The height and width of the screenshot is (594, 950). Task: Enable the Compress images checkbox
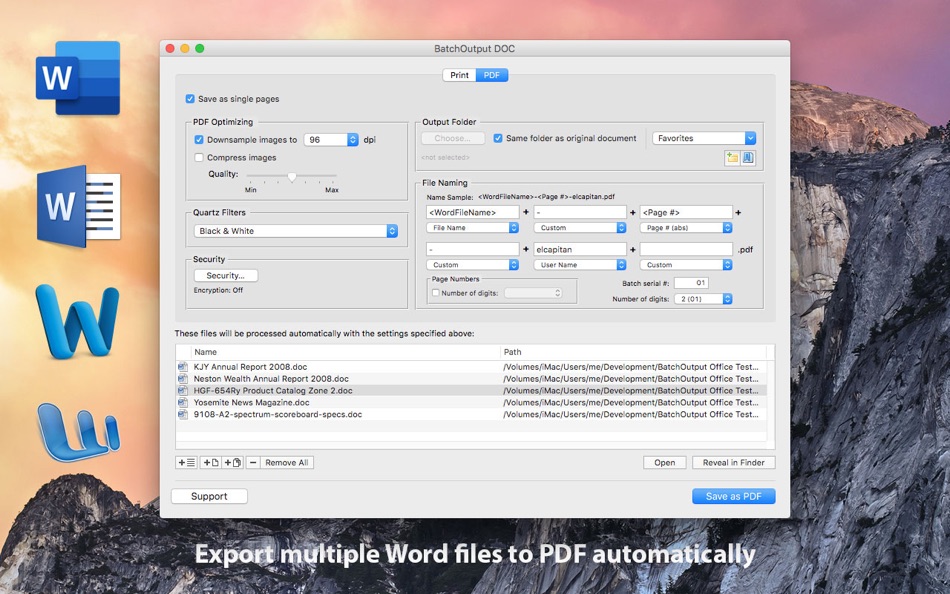[x=199, y=157]
